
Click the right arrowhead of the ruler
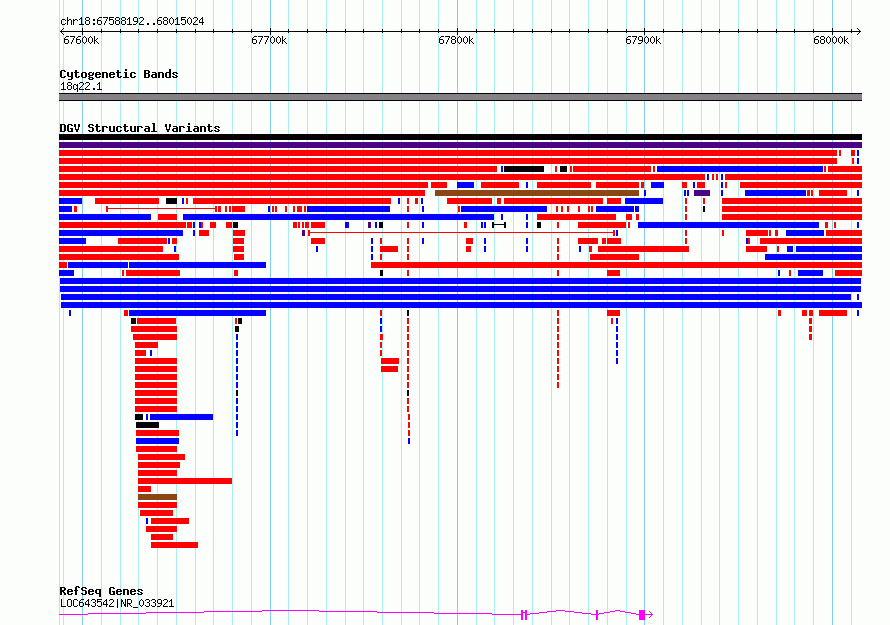[859, 31]
